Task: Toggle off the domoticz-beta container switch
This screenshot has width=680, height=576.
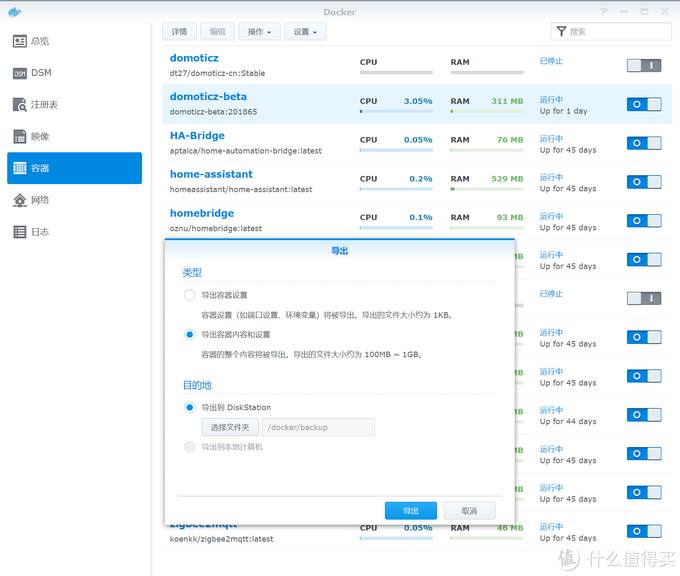Action: pyautogui.click(x=644, y=104)
